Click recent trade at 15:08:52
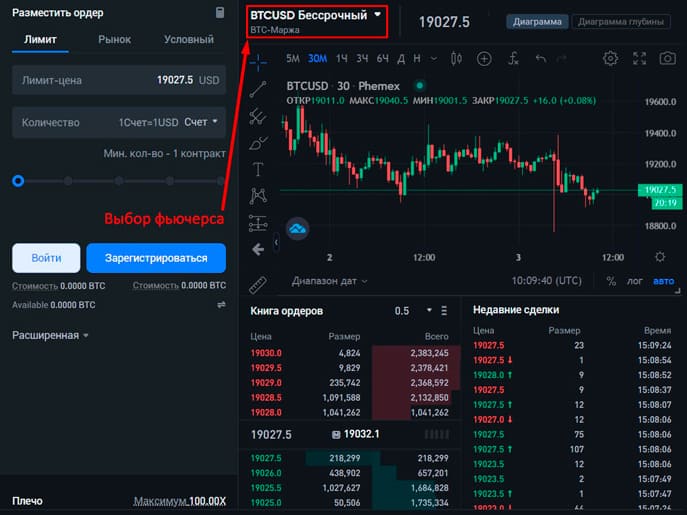 point(572,375)
